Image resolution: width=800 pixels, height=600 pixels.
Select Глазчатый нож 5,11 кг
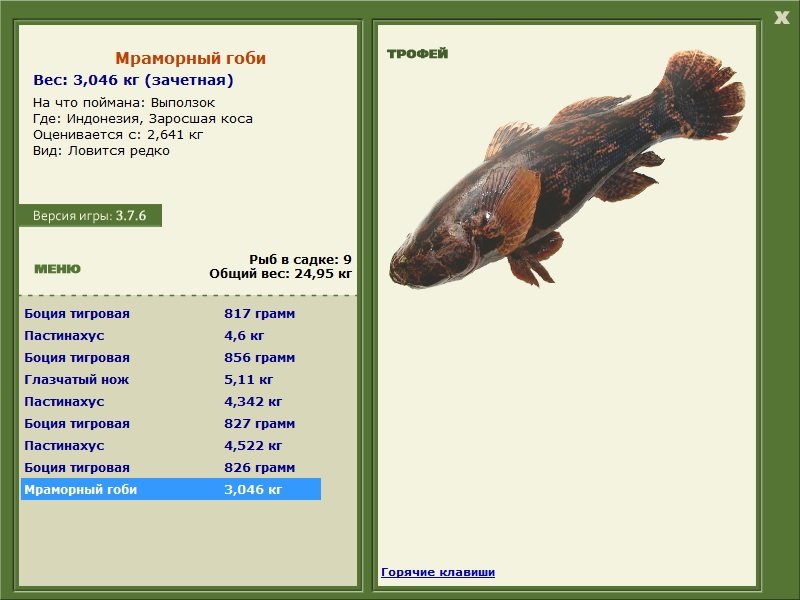click(x=170, y=379)
